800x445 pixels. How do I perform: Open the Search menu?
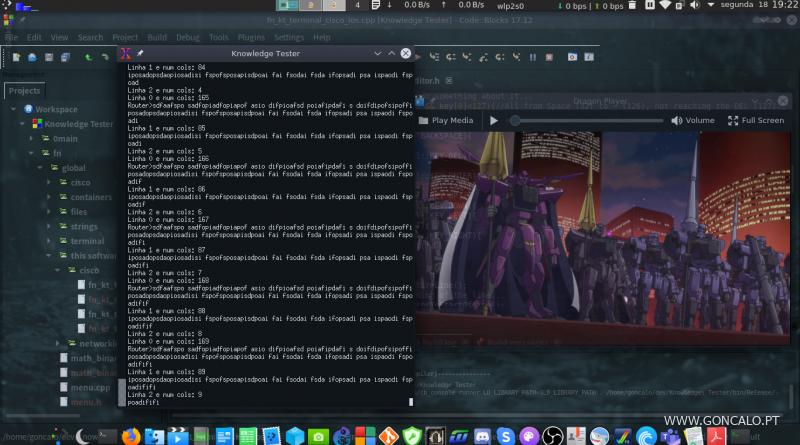click(90, 37)
